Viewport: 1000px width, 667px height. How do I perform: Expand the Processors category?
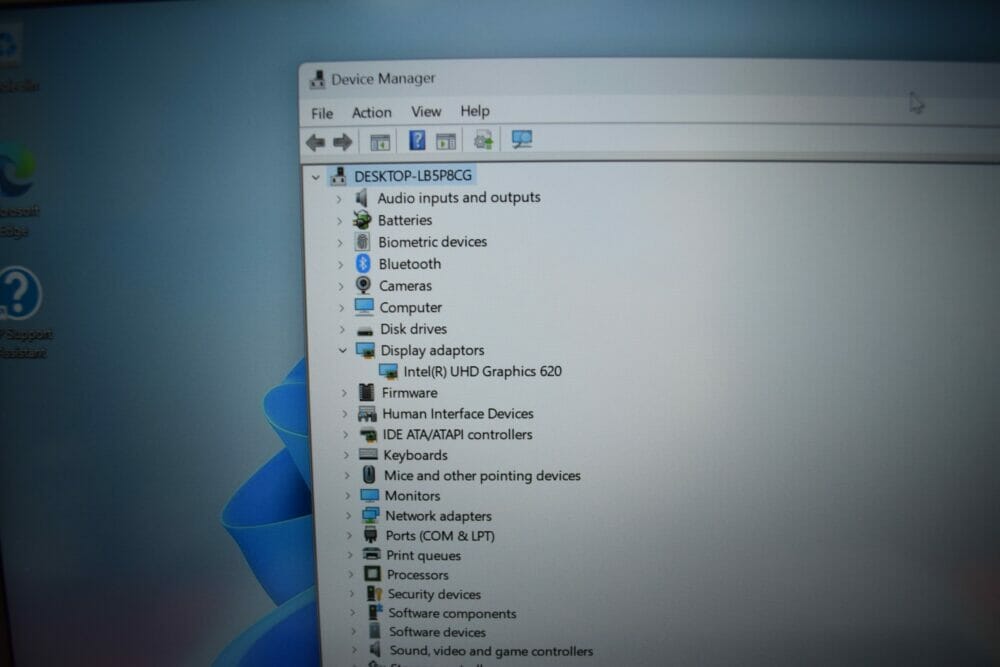(350, 575)
